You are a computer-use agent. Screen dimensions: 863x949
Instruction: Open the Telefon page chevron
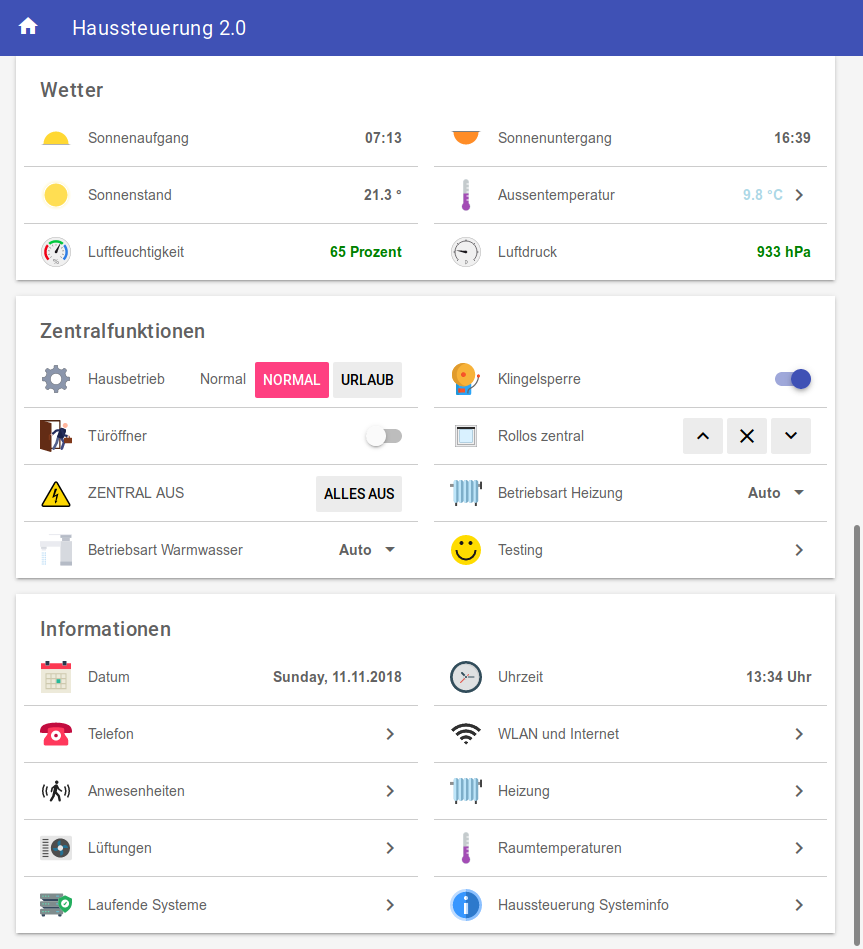point(390,734)
